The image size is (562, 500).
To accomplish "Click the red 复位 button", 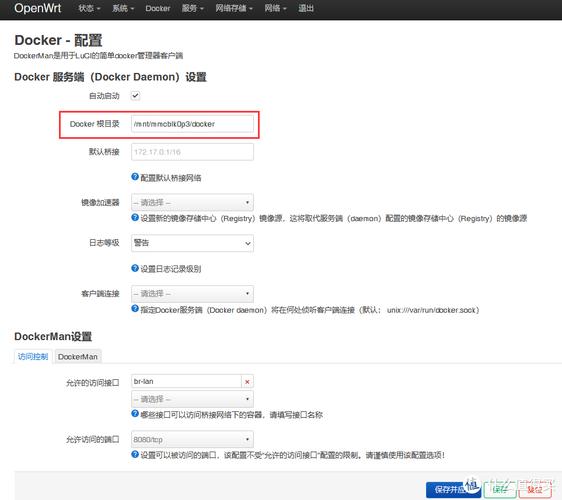I will tap(535, 490).
